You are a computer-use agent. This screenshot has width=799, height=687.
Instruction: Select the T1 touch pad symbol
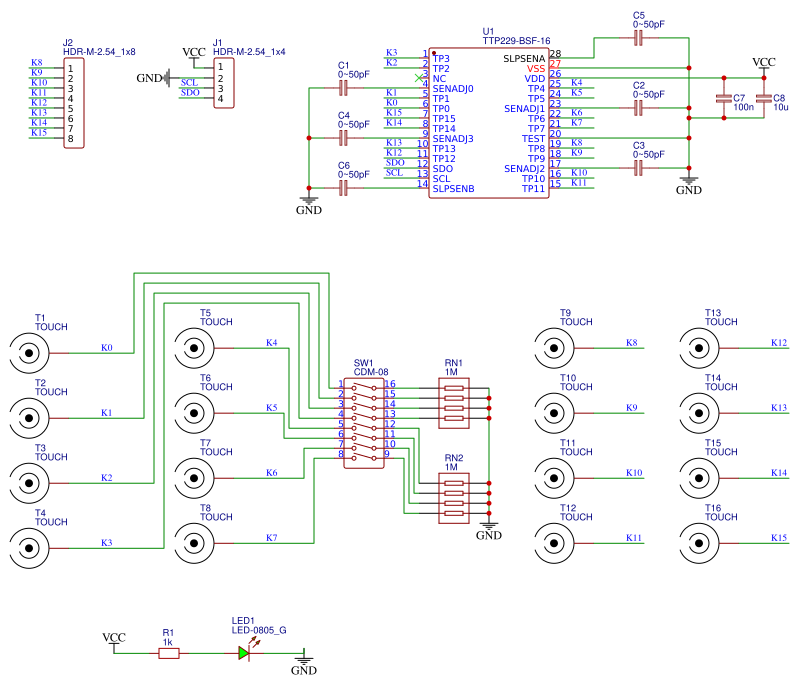pyautogui.click(x=28, y=353)
